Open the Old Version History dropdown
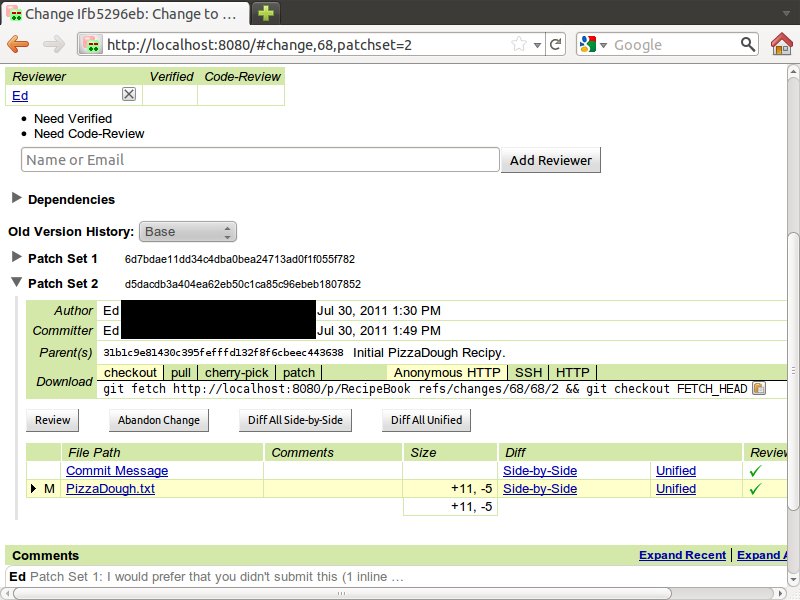This screenshot has width=800, height=600. coord(188,232)
